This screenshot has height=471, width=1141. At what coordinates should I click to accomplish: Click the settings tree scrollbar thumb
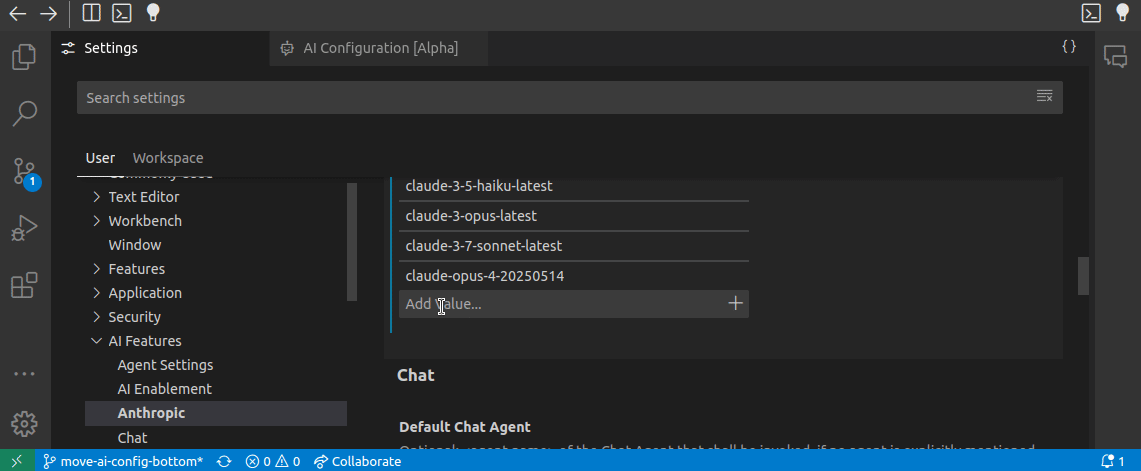(352, 242)
